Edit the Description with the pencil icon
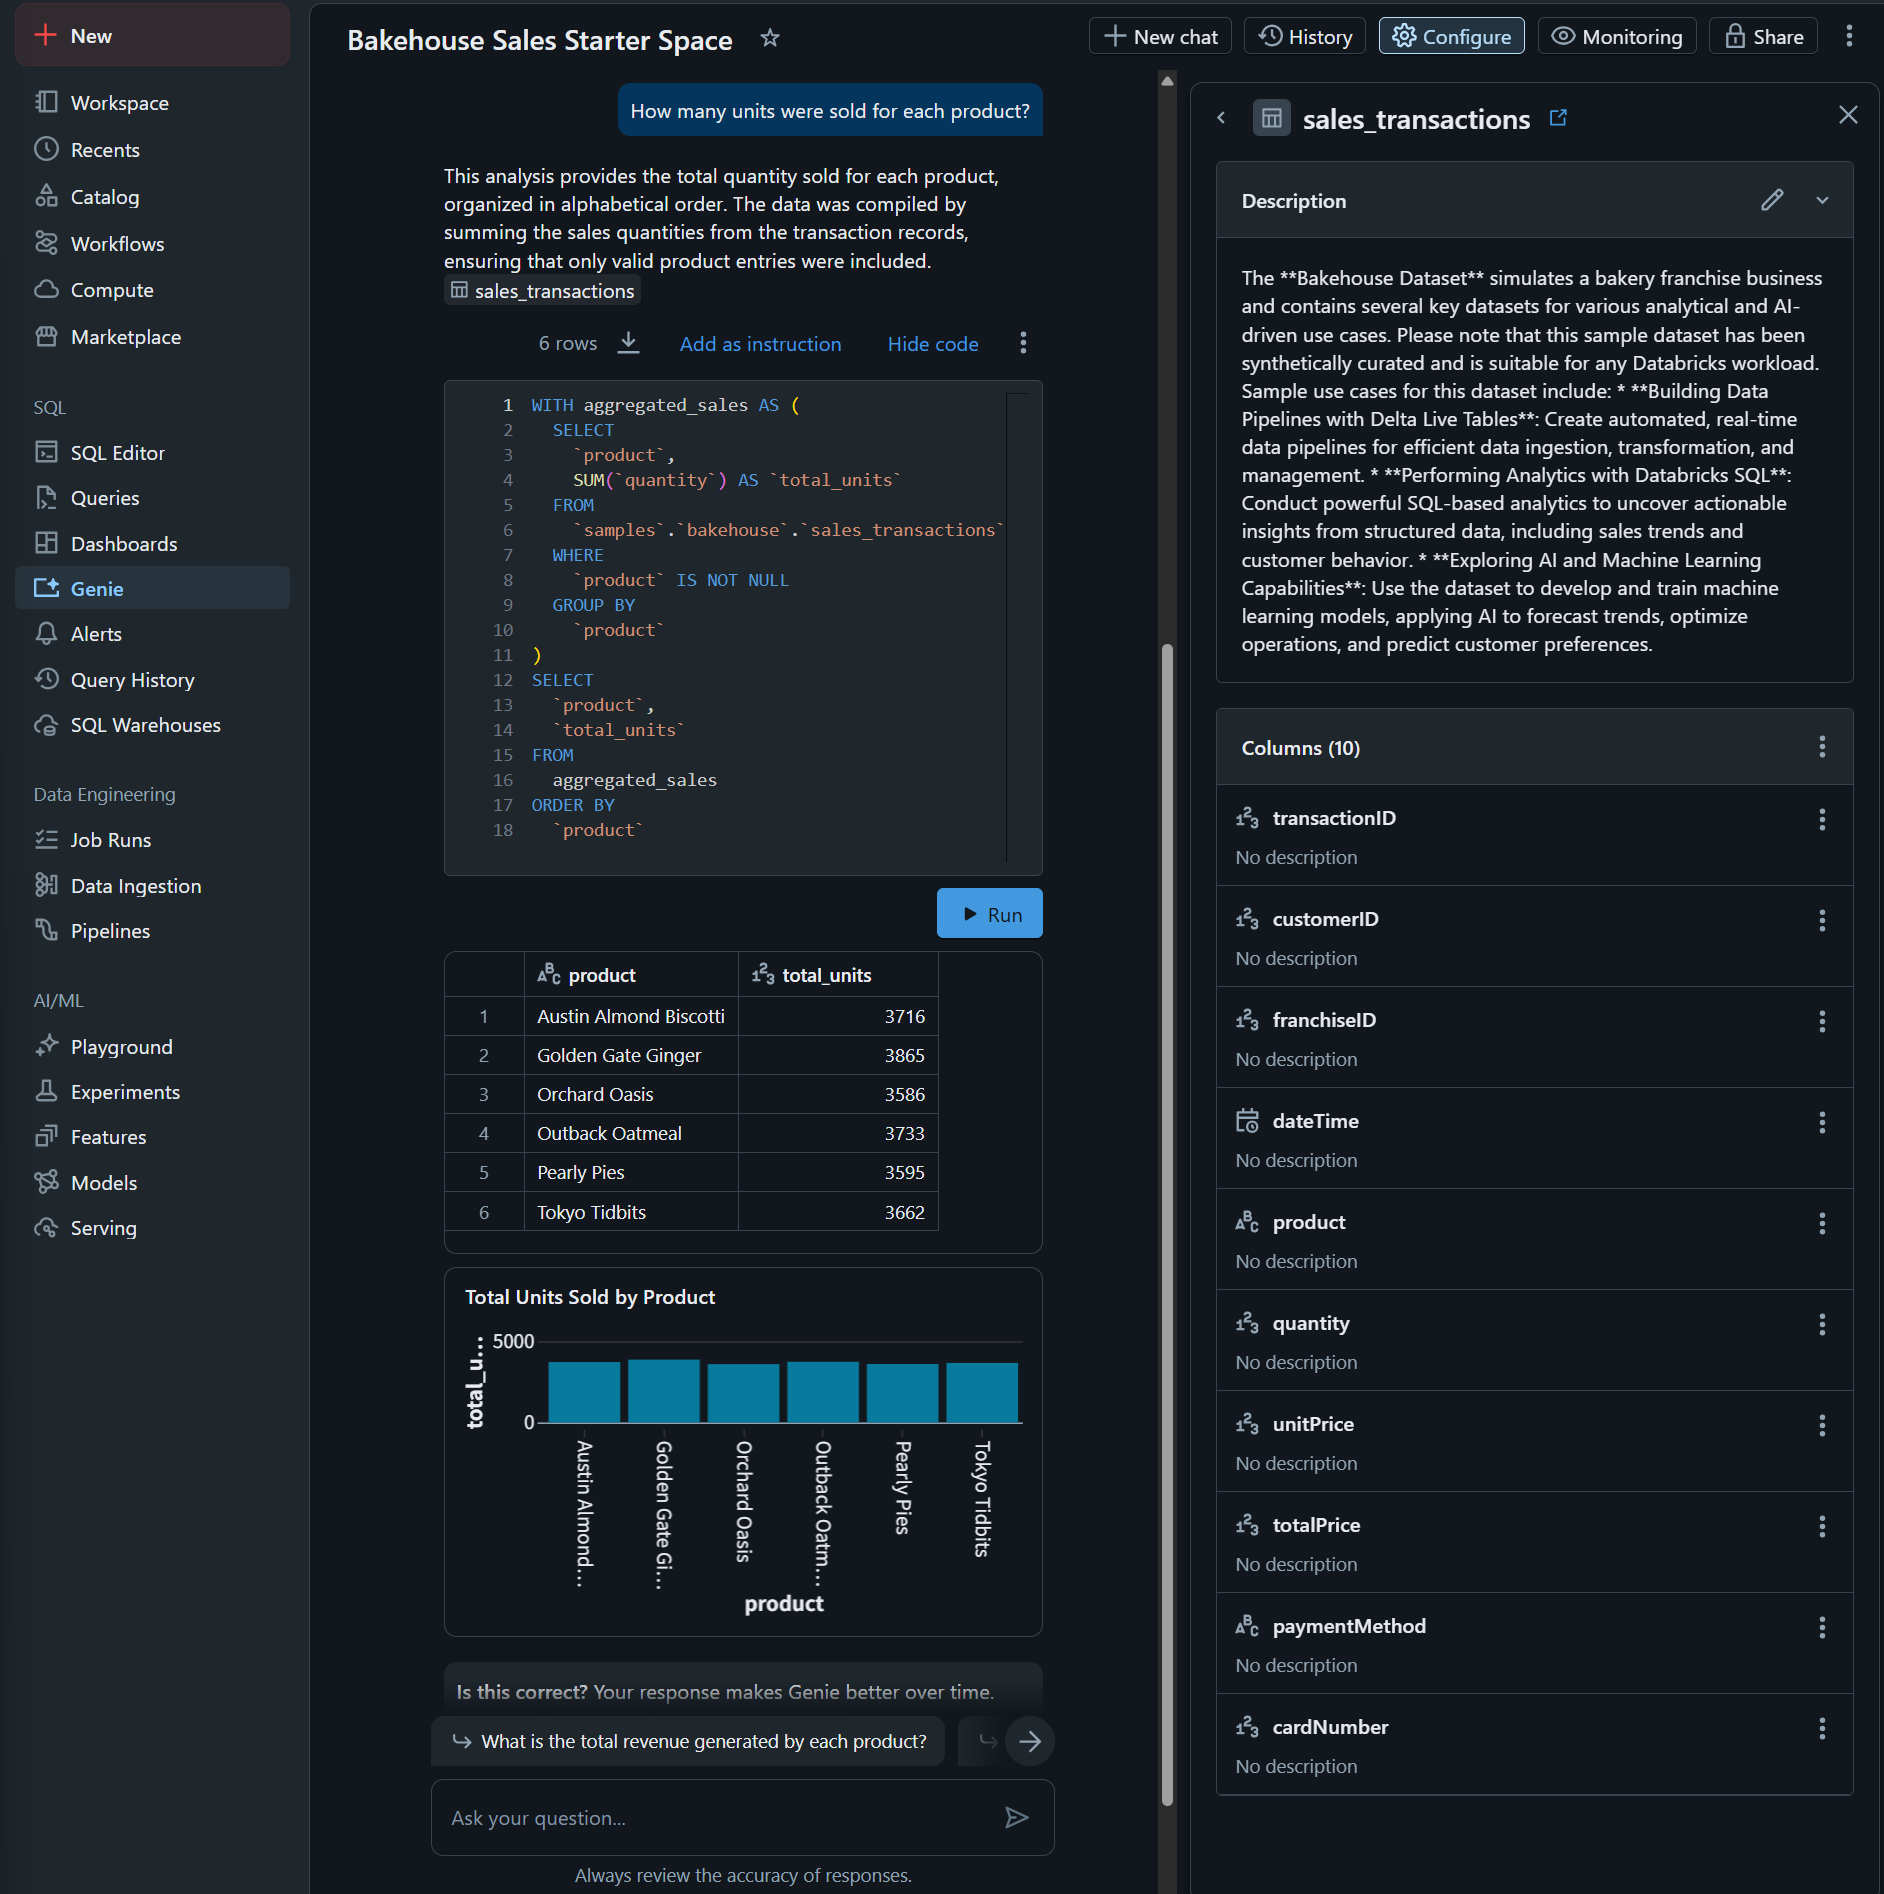Viewport: 1884px width, 1894px height. point(1772,200)
